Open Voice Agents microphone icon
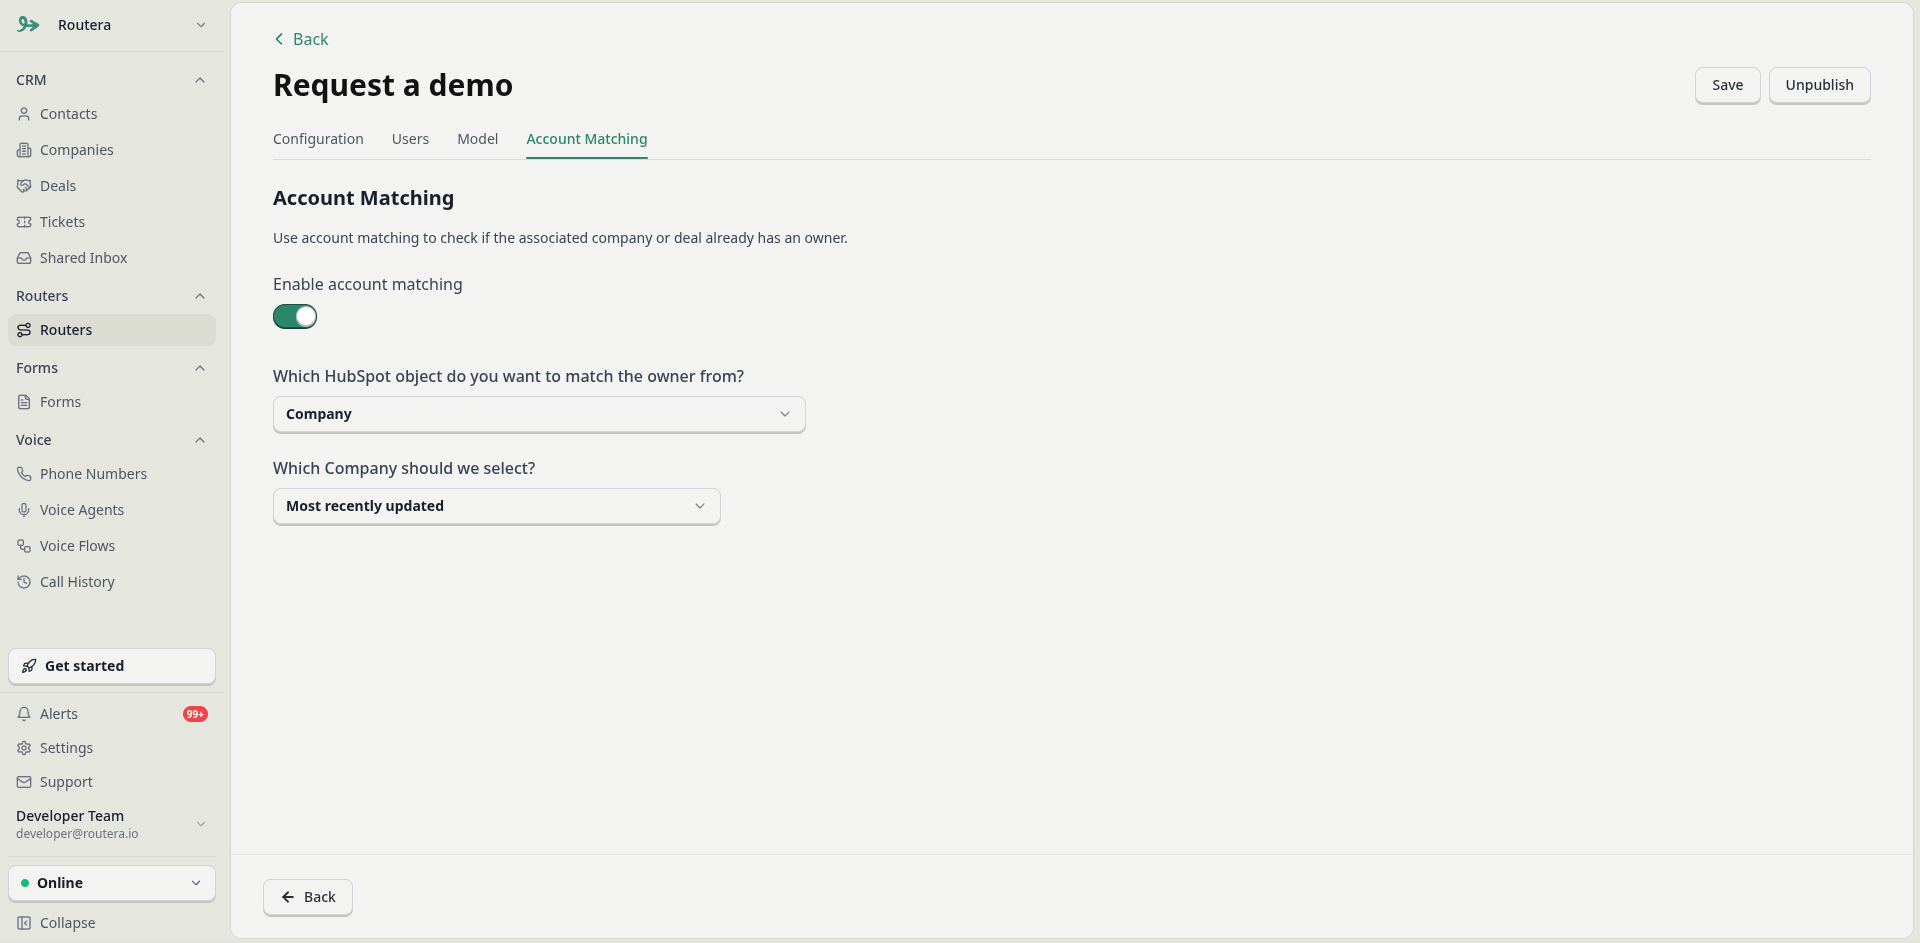The image size is (1920, 943). (24, 510)
